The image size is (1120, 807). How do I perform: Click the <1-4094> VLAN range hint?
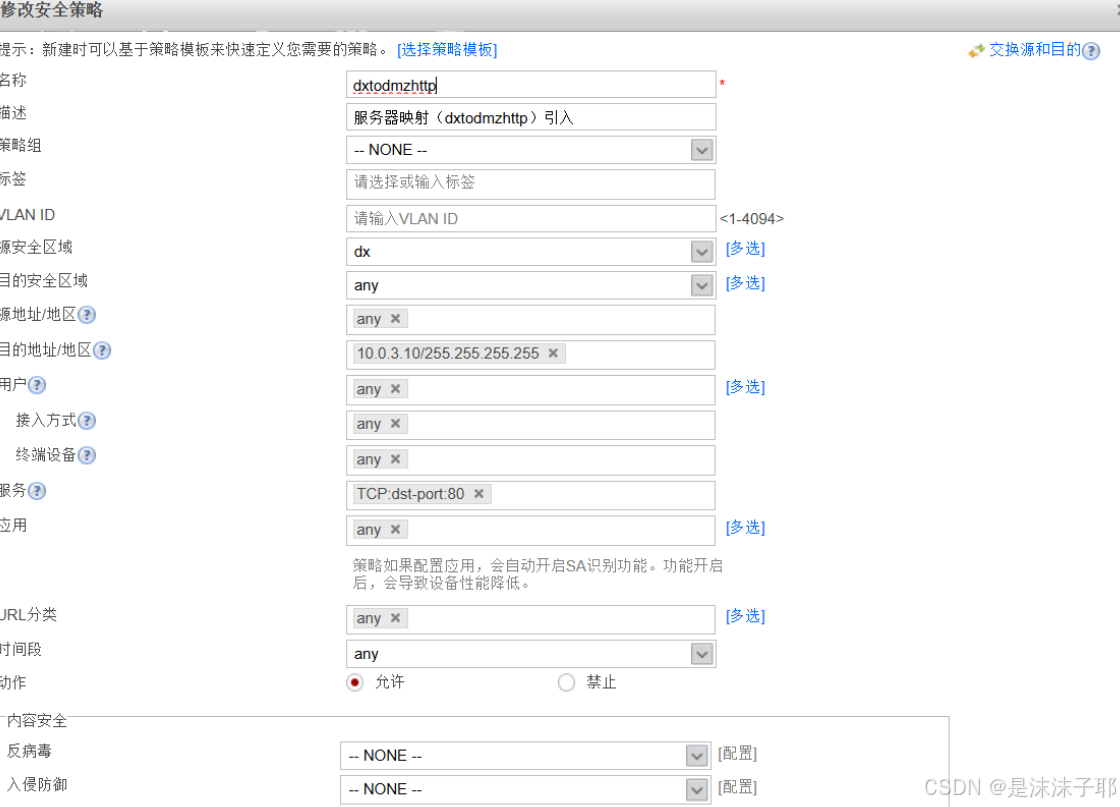tap(751, 219)
